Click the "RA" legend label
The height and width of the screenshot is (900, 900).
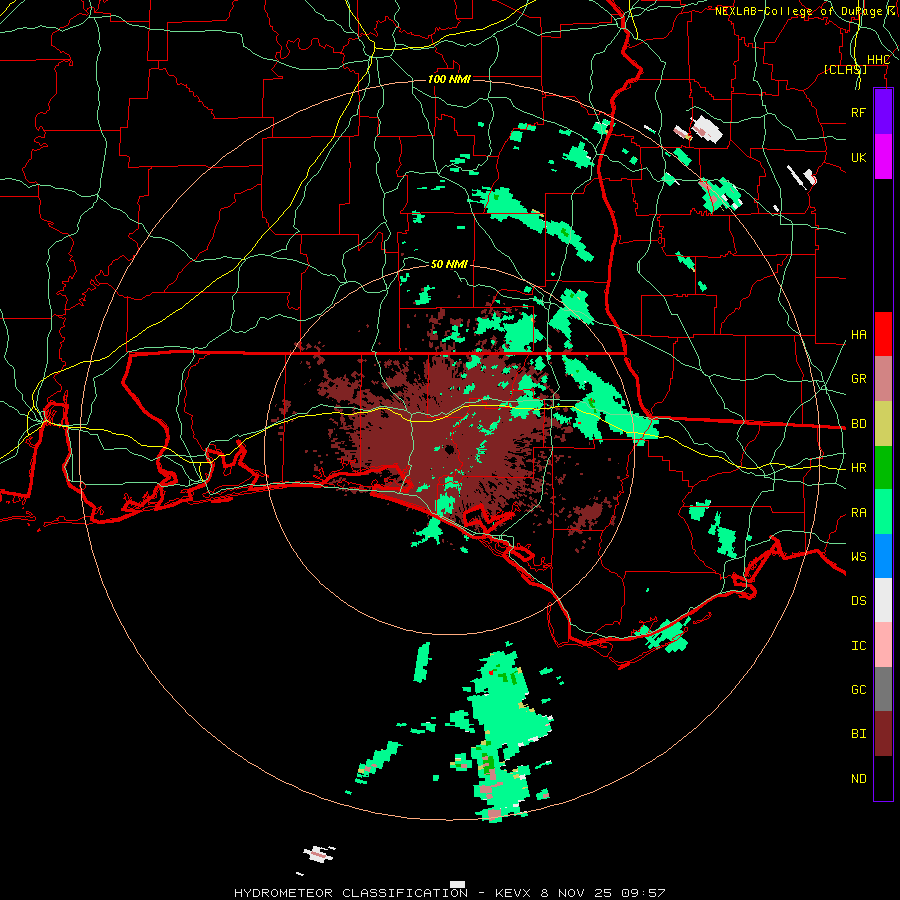[x=858, y=513]
